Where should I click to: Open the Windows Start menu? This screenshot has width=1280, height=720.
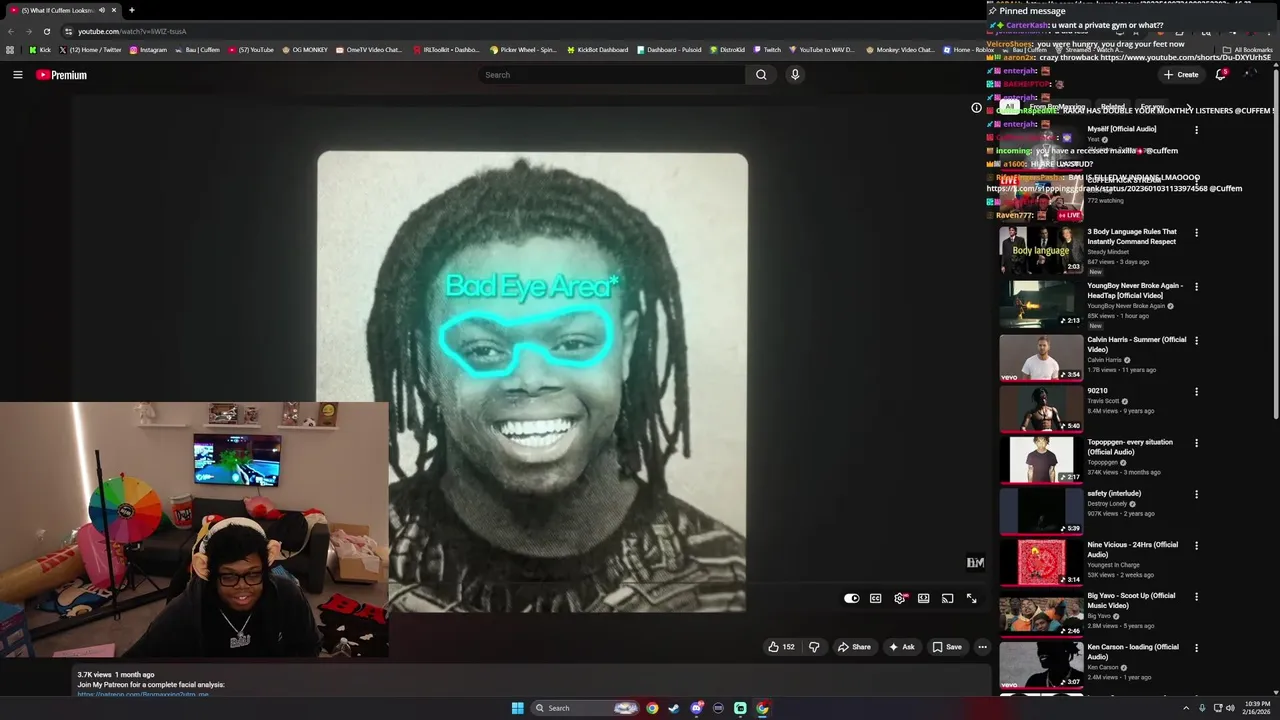[x=517, y=708]
